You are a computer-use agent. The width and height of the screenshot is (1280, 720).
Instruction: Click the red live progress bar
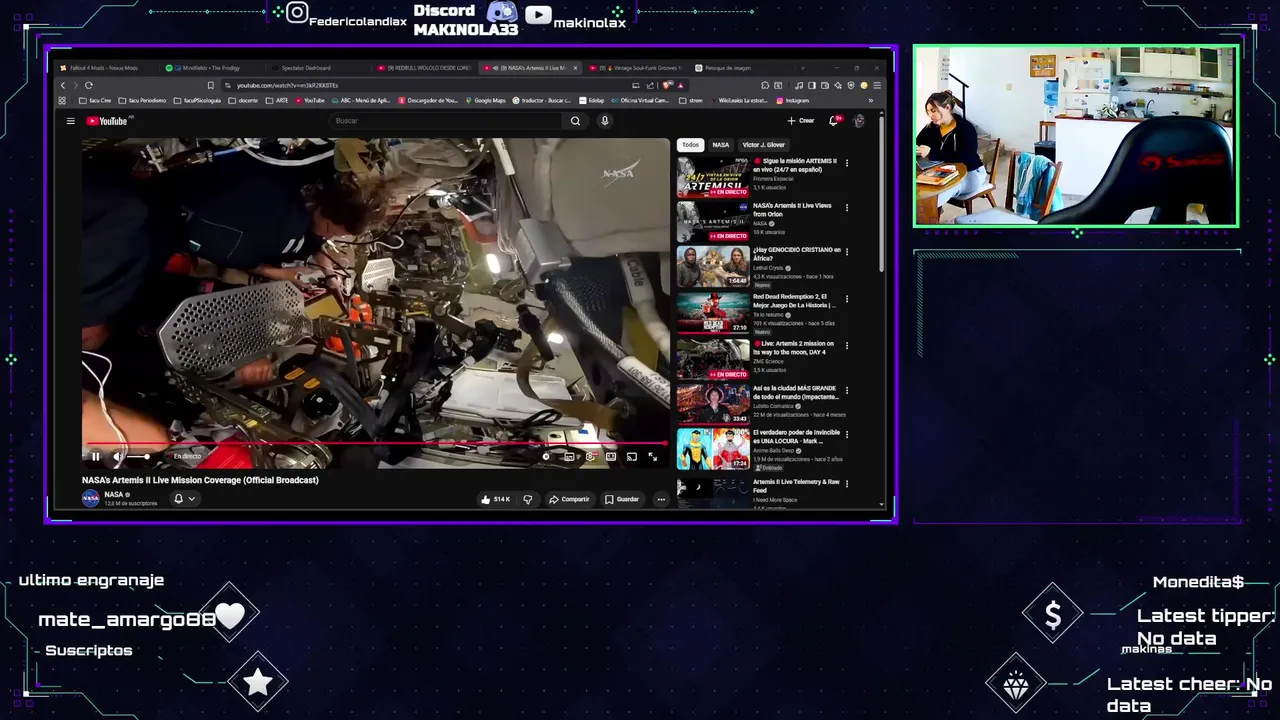coord(375,442)
